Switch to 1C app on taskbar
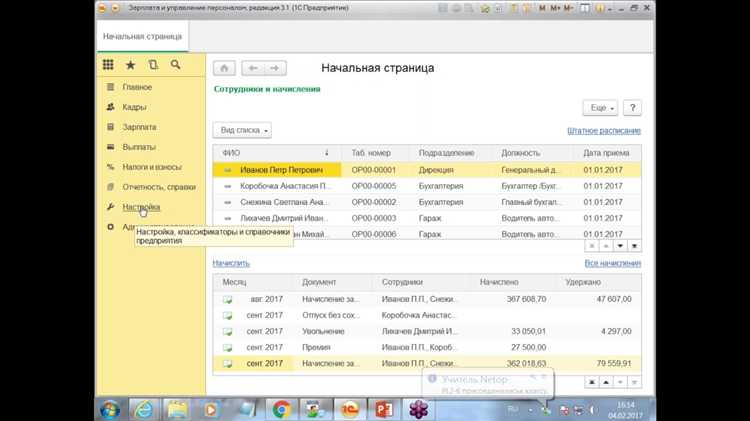This screenshot has width=750, height=421. point(350,410)
